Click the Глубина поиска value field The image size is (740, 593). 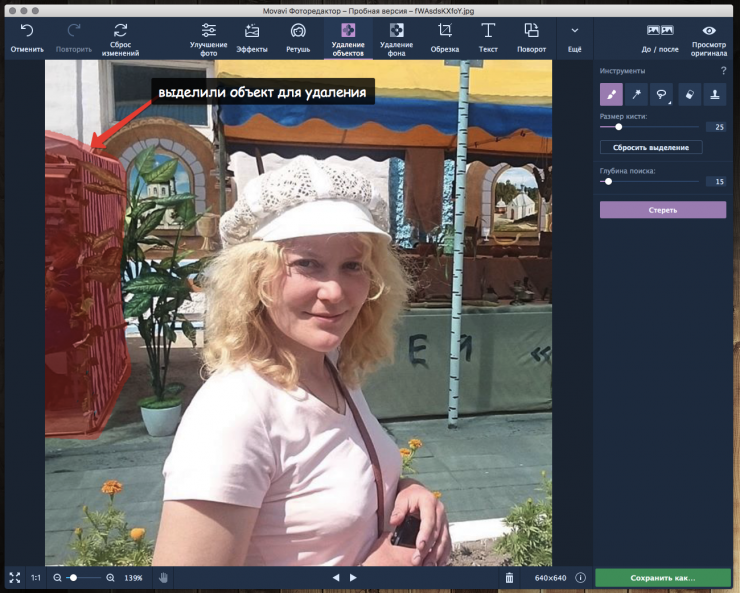pos(716,181)
